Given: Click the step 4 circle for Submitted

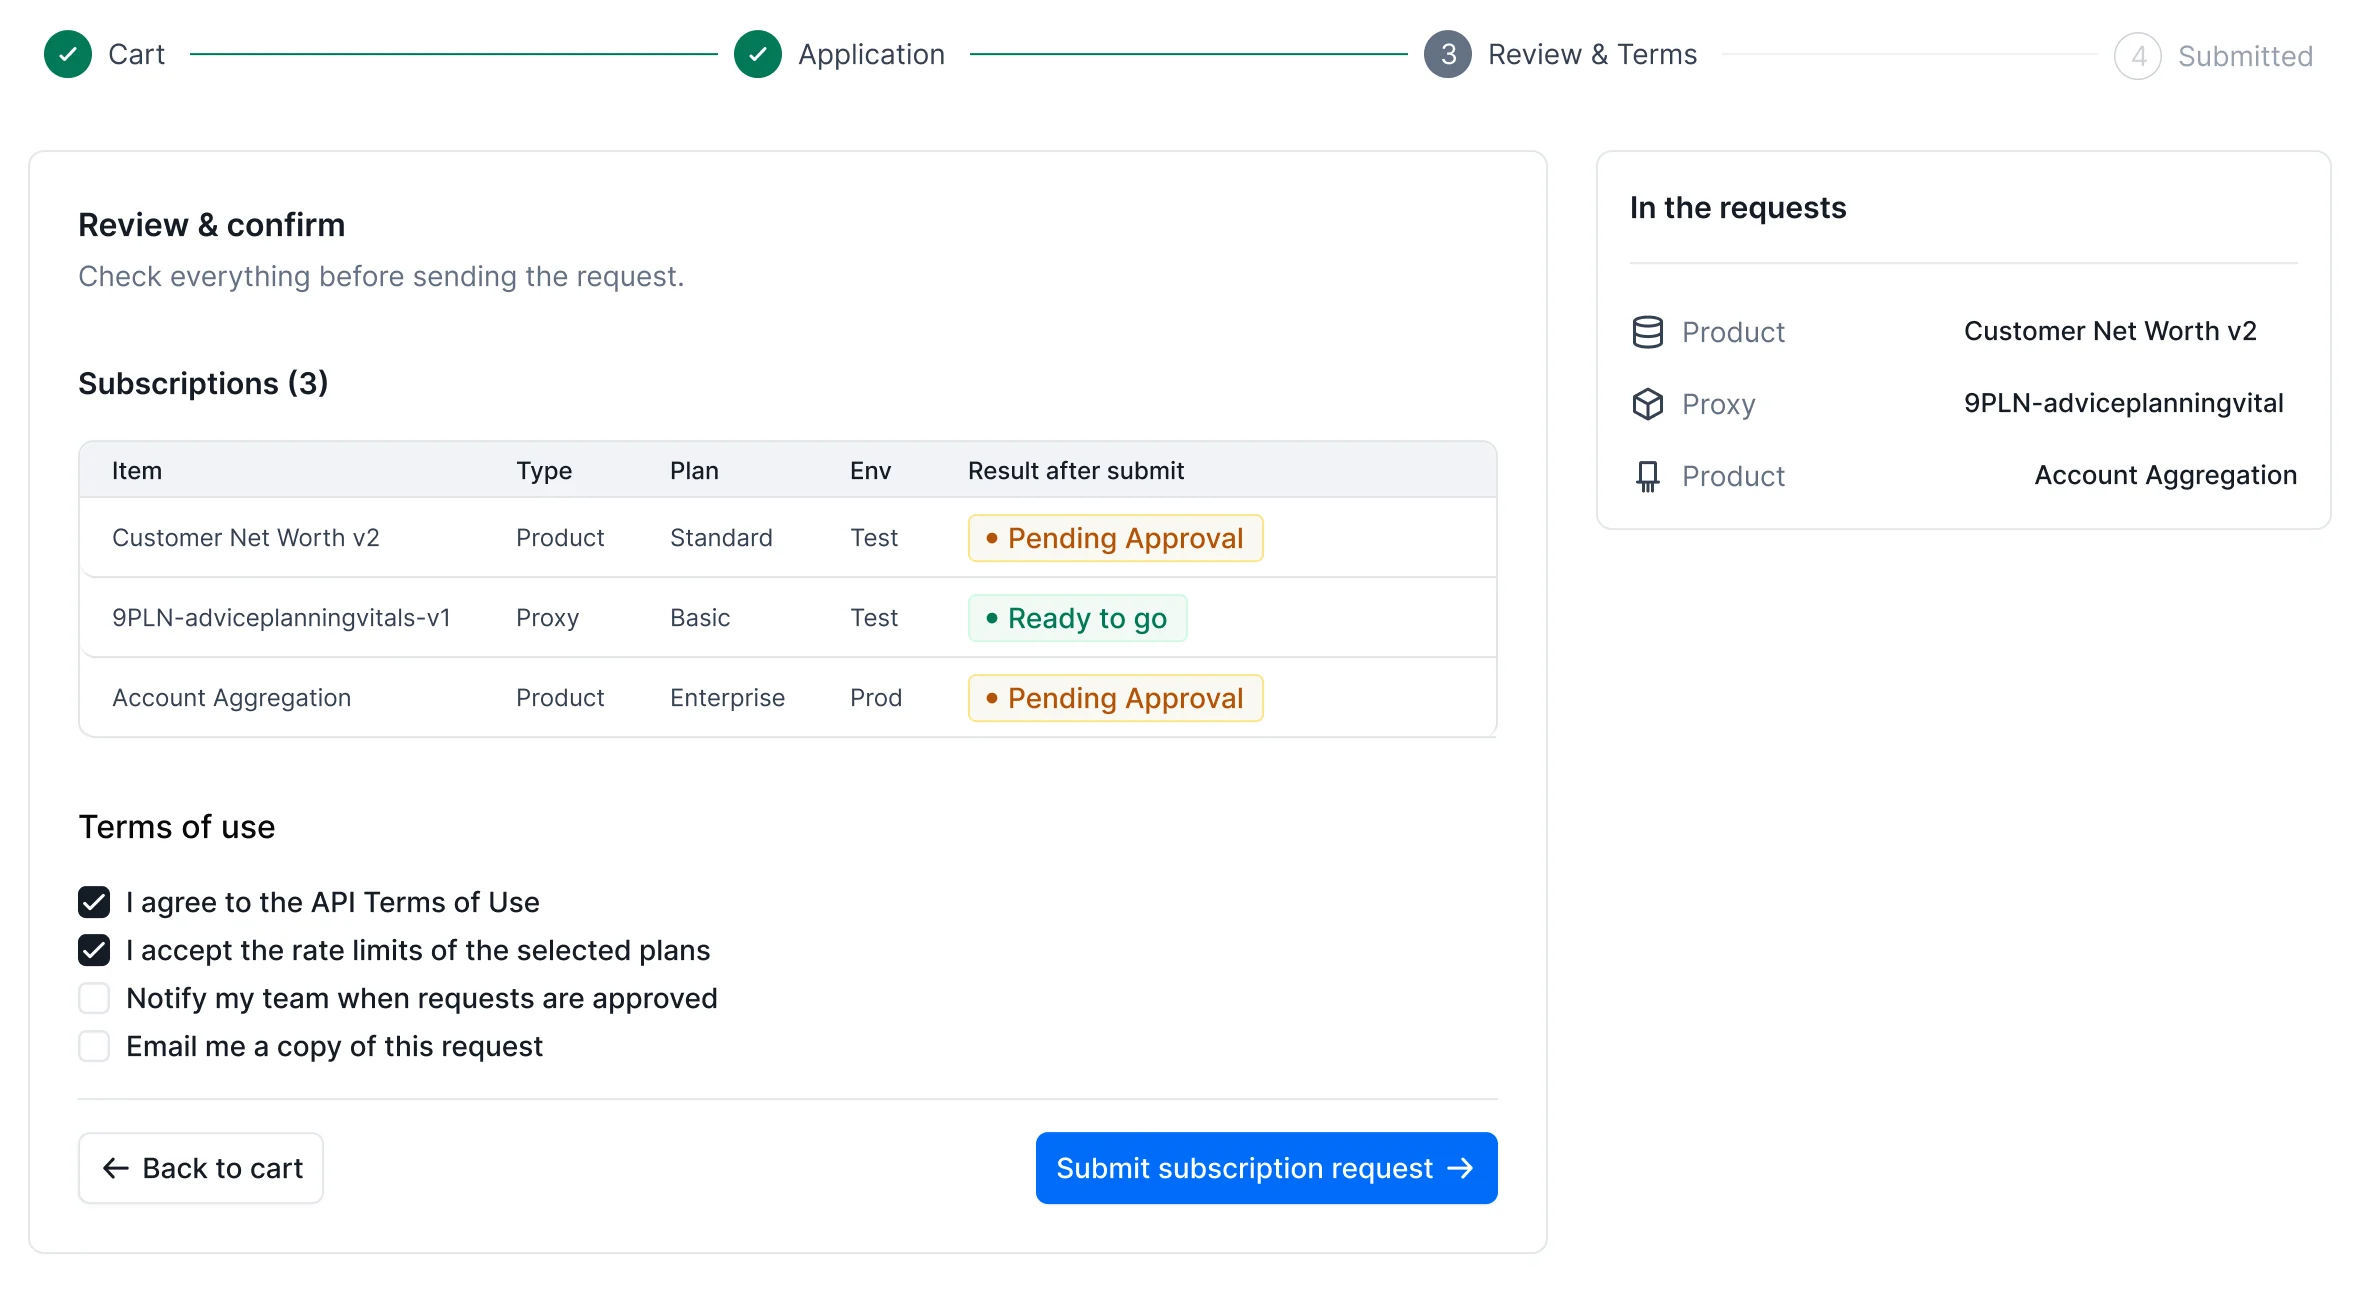Looking at the screenshot, I should tap(2138, 56).
